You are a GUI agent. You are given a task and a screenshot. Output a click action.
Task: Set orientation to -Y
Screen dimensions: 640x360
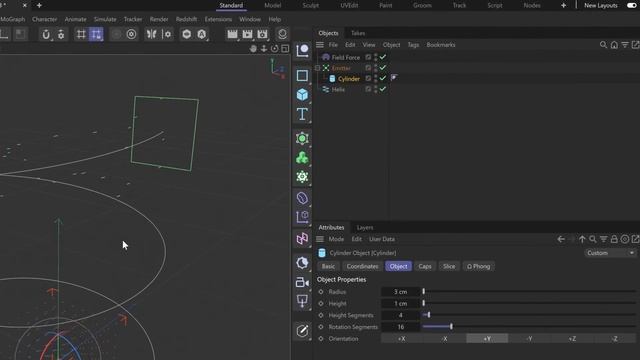[x=529, y=339]
